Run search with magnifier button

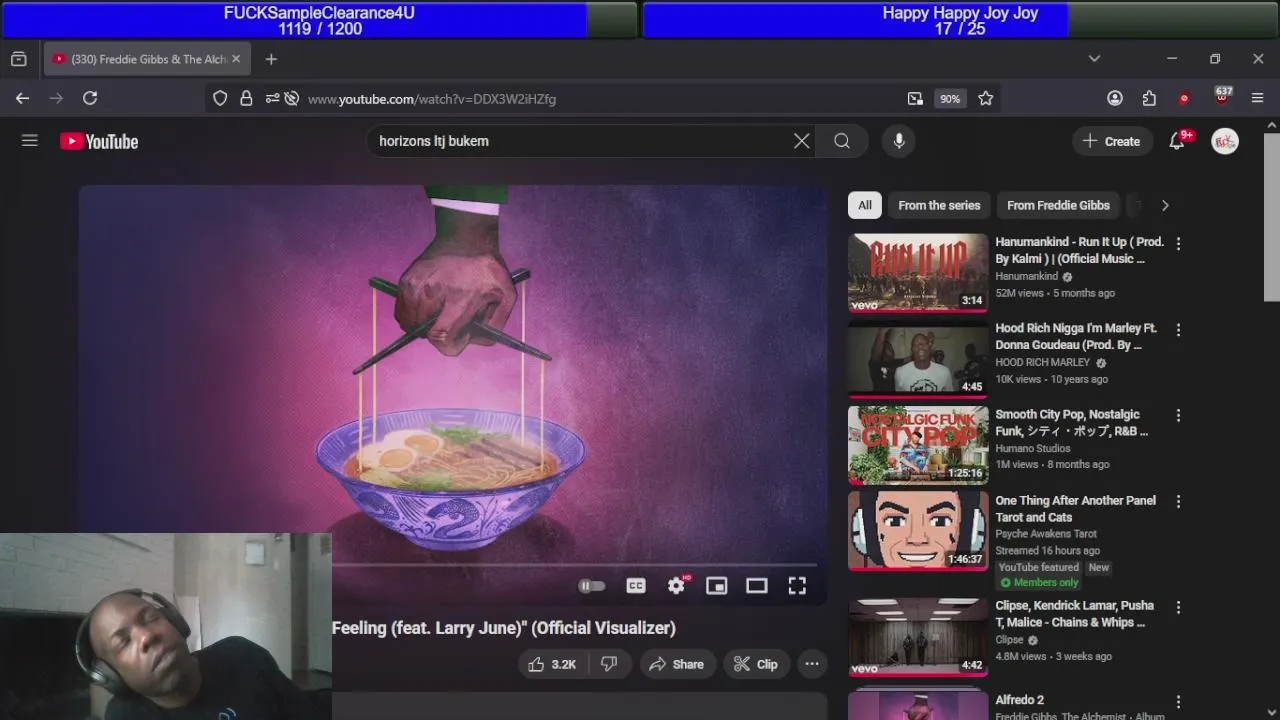pos(842,141)
